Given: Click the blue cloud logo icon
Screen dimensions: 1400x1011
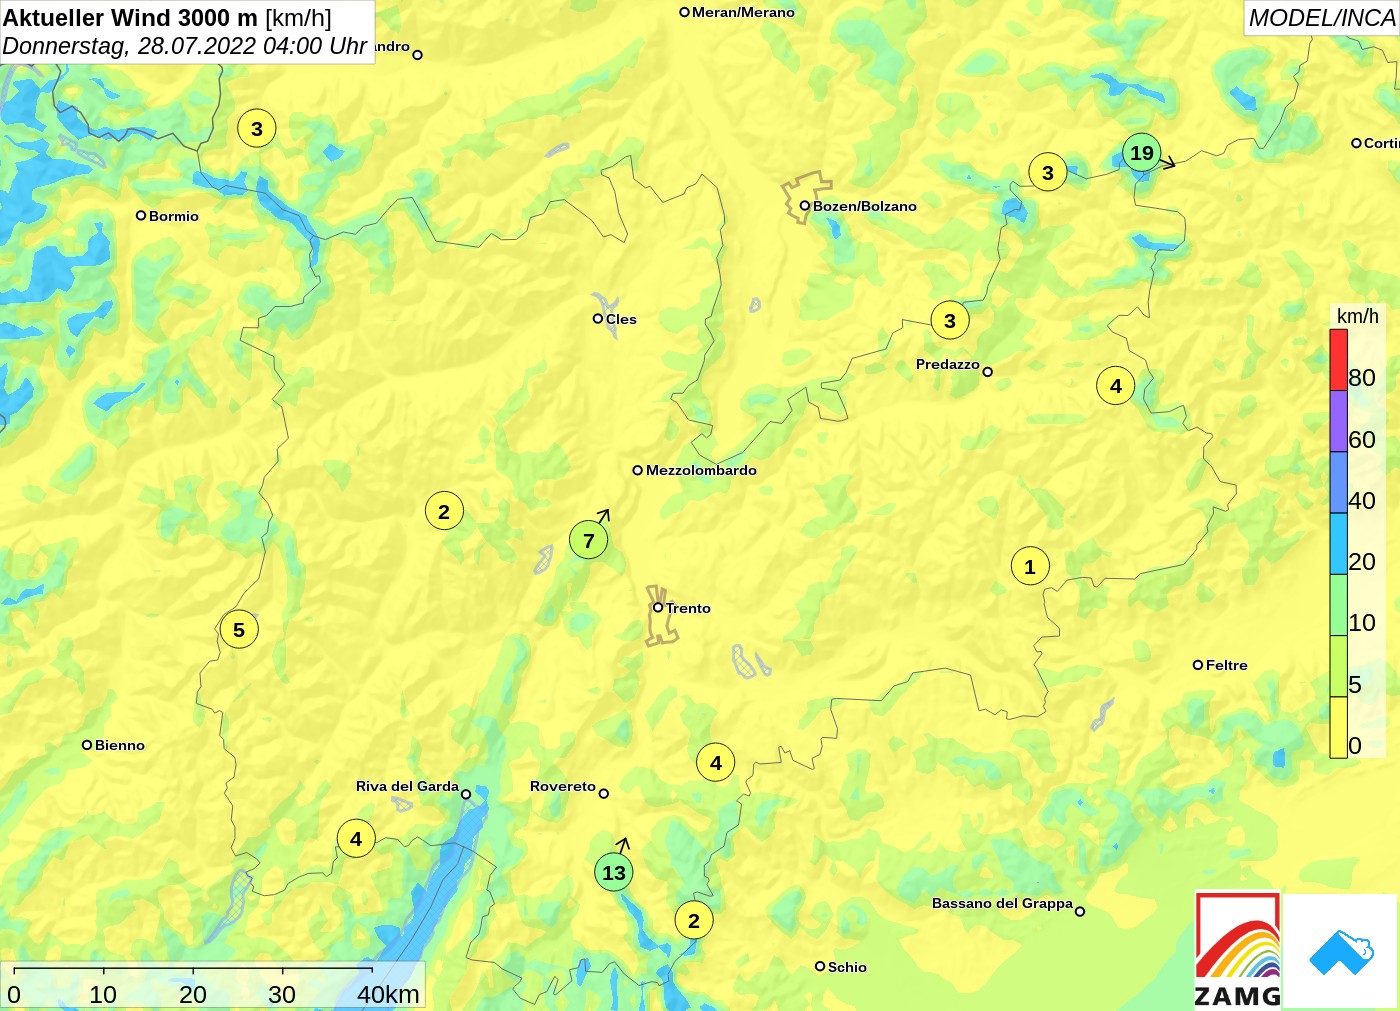Looking at the screenshot, I should (x=1341, y=952).
